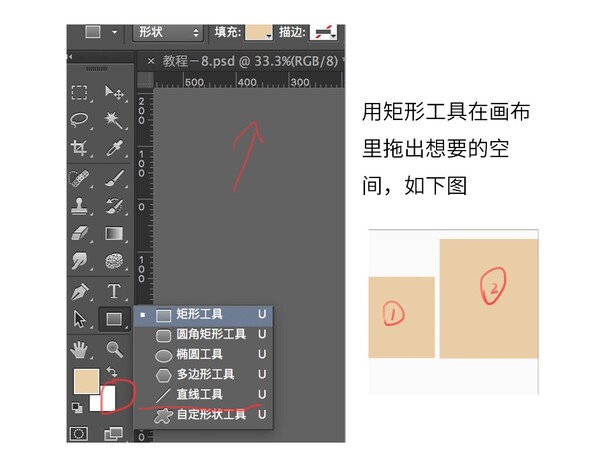Select the Rectangular Marquee tool
This screenshot has width=600, height=452.
79,92
